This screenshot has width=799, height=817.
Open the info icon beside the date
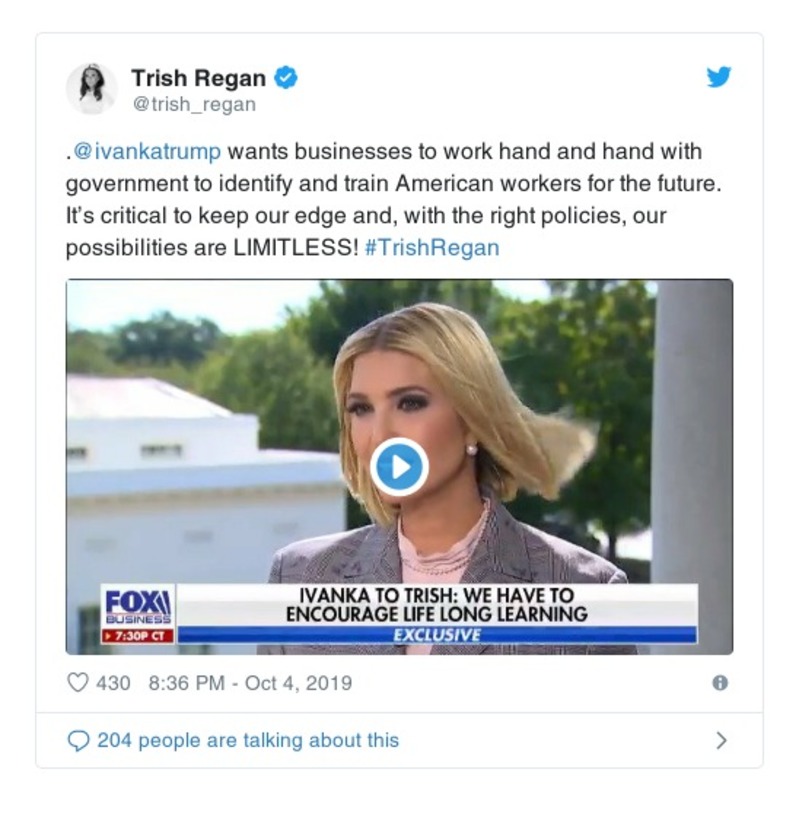pos(720,683)
